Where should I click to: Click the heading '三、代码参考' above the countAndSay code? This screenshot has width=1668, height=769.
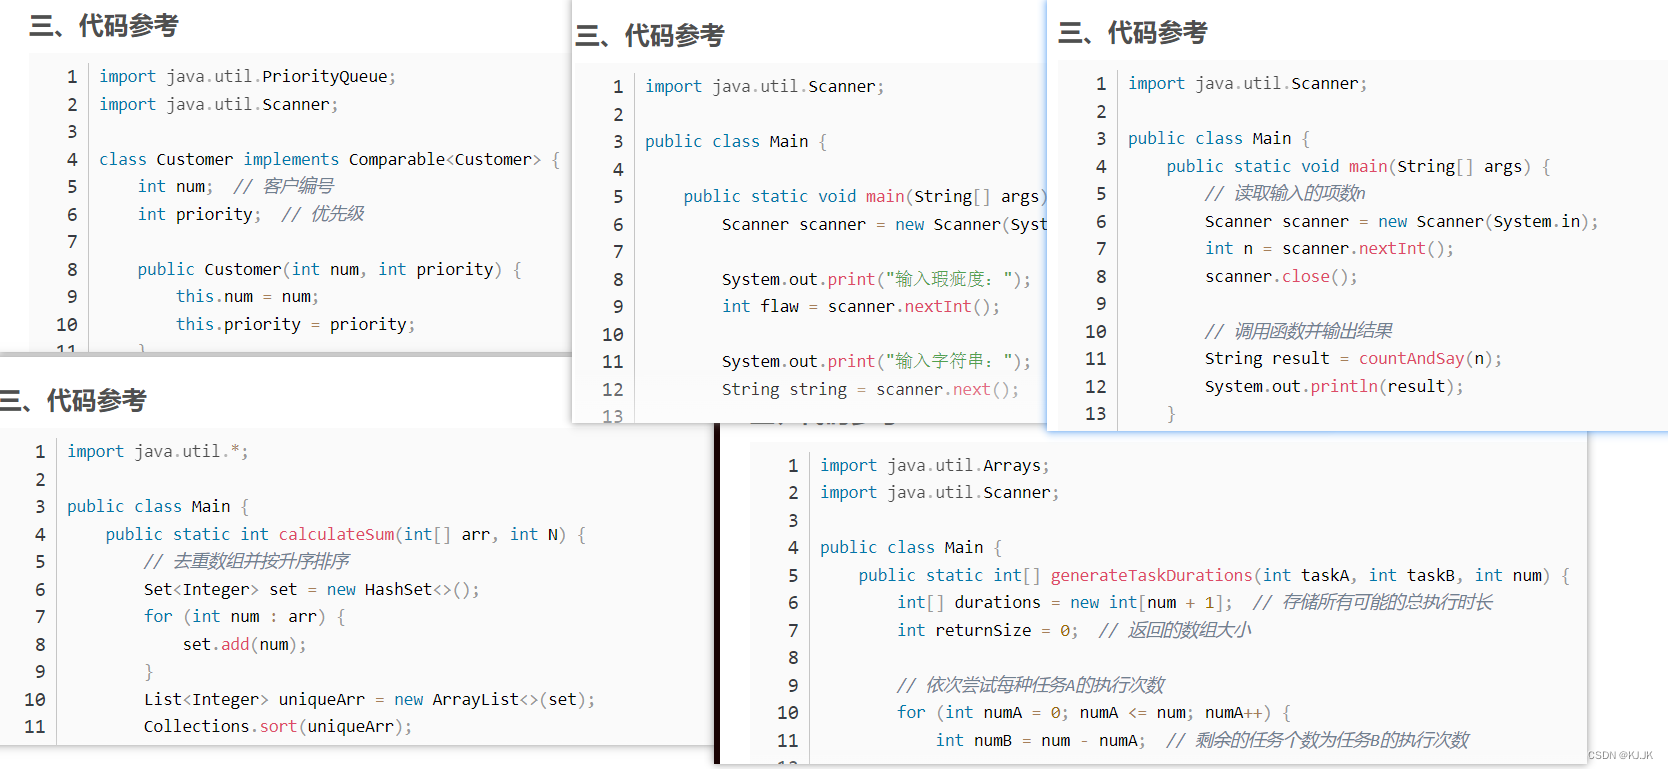[1133, 33]
